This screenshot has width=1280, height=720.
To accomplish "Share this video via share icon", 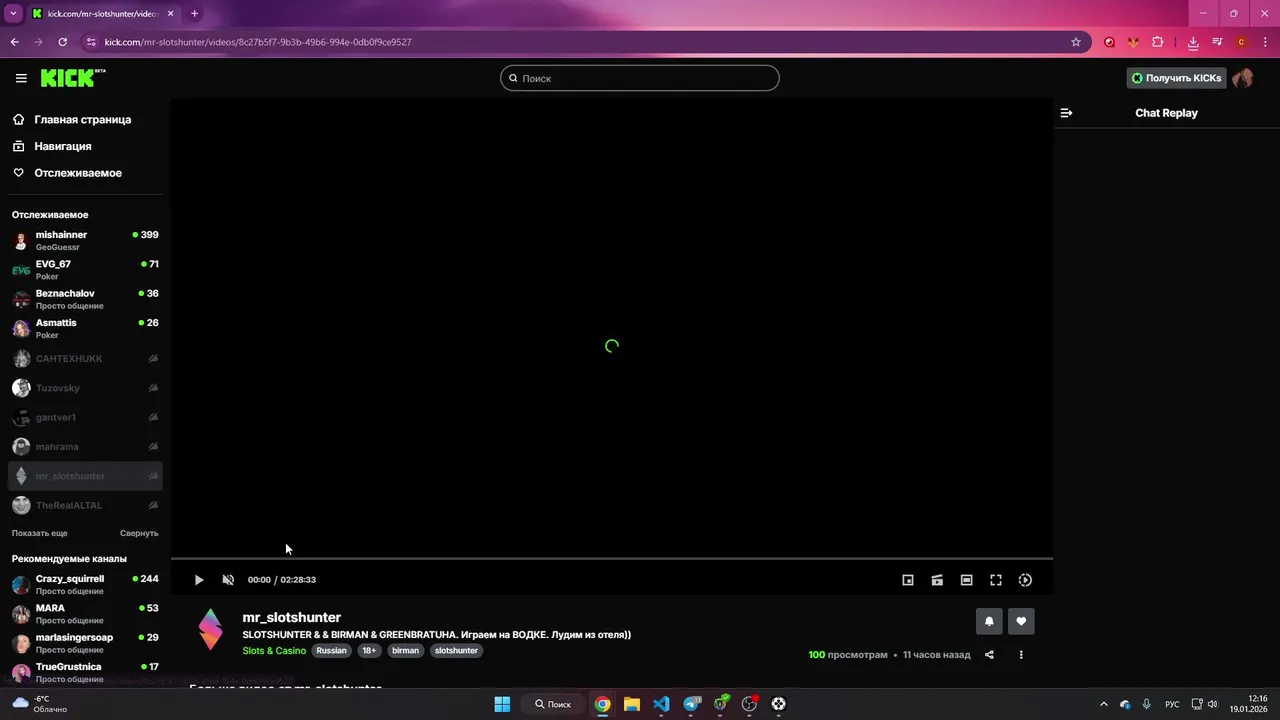I will [x=989, y=655].
